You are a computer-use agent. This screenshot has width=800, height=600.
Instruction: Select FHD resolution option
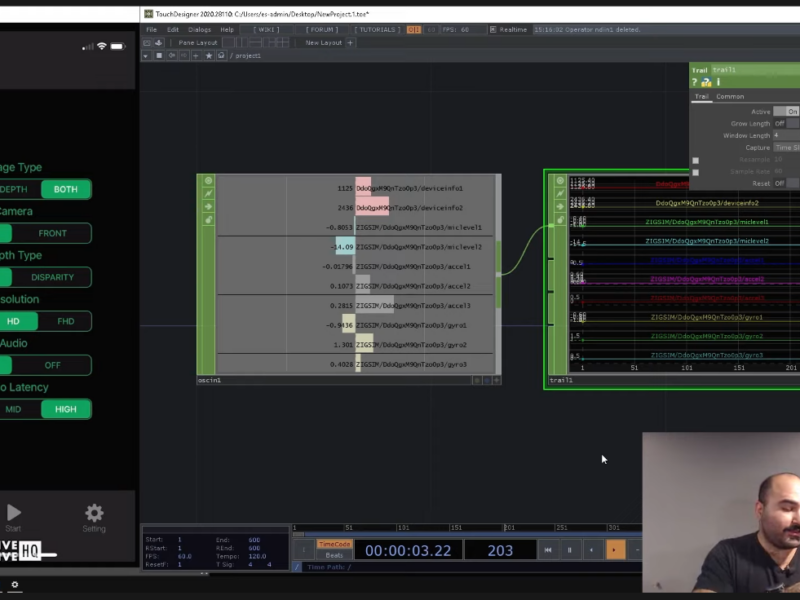[x=65, y=321]
